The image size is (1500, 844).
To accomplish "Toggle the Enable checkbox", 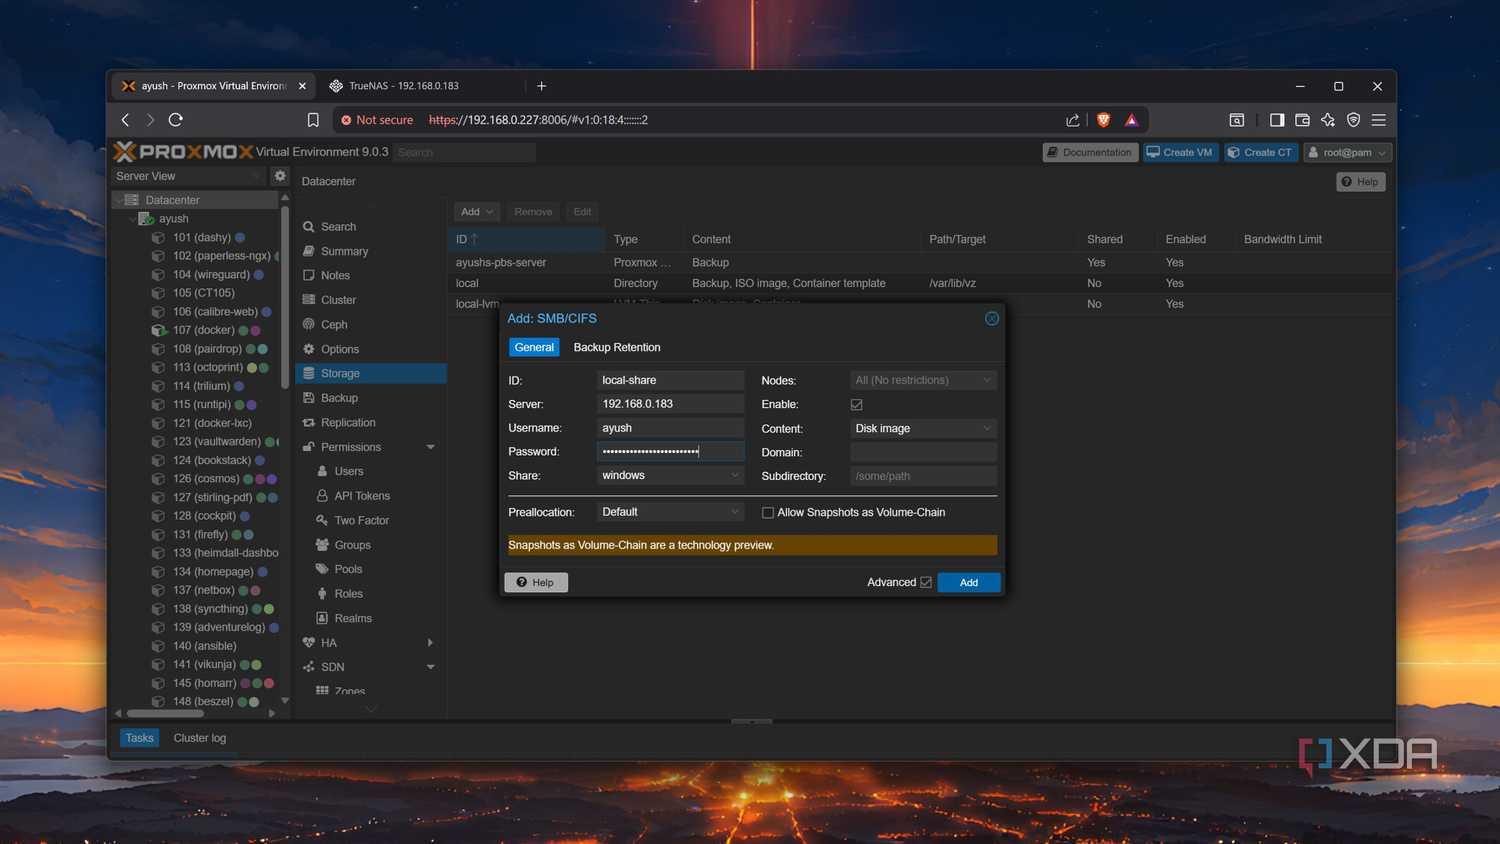I will [x=856, y=405].
